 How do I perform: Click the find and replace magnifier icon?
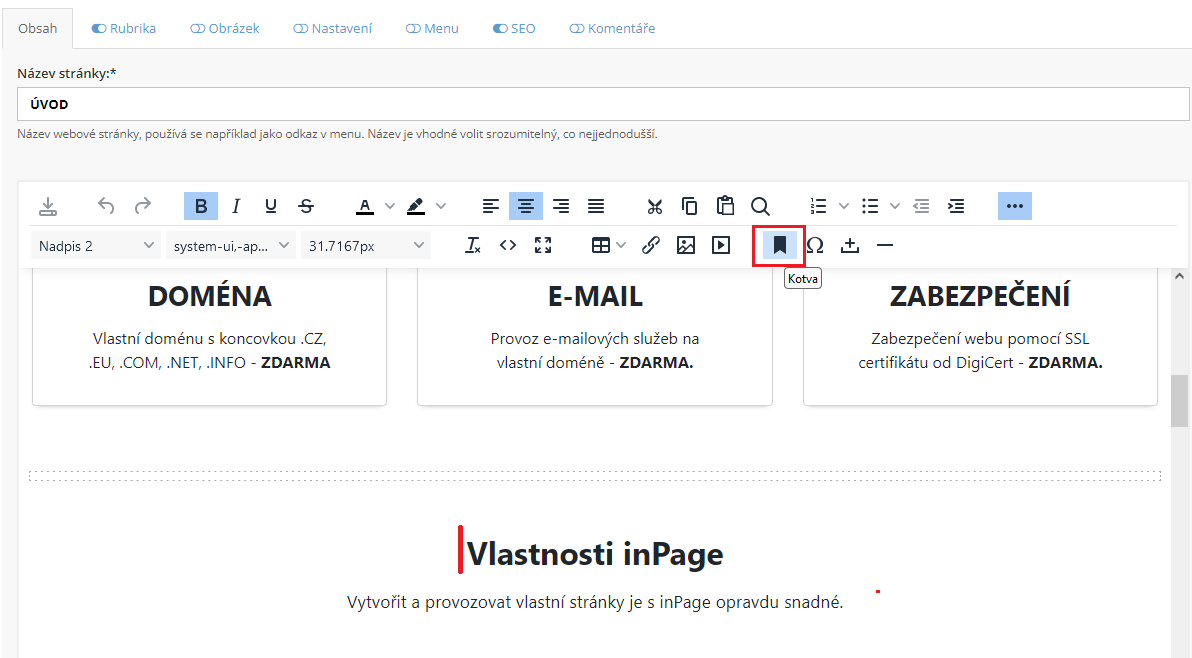pos(760,206)
